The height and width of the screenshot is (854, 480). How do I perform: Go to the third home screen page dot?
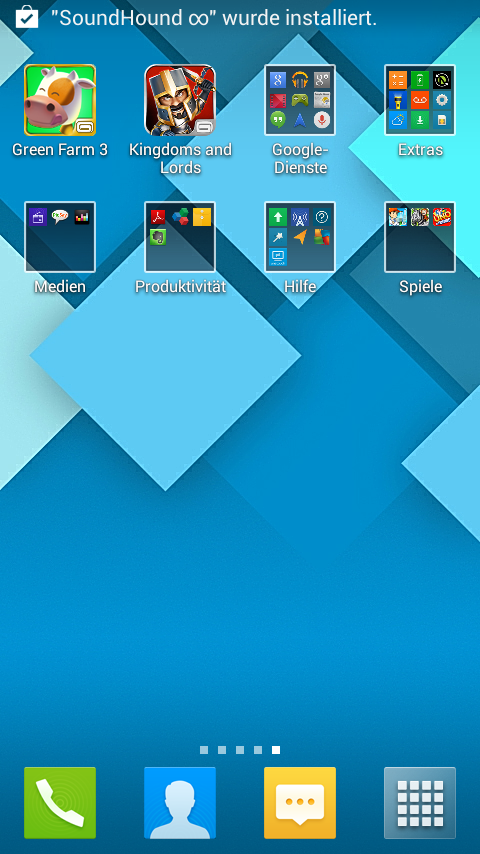(240, 750)
